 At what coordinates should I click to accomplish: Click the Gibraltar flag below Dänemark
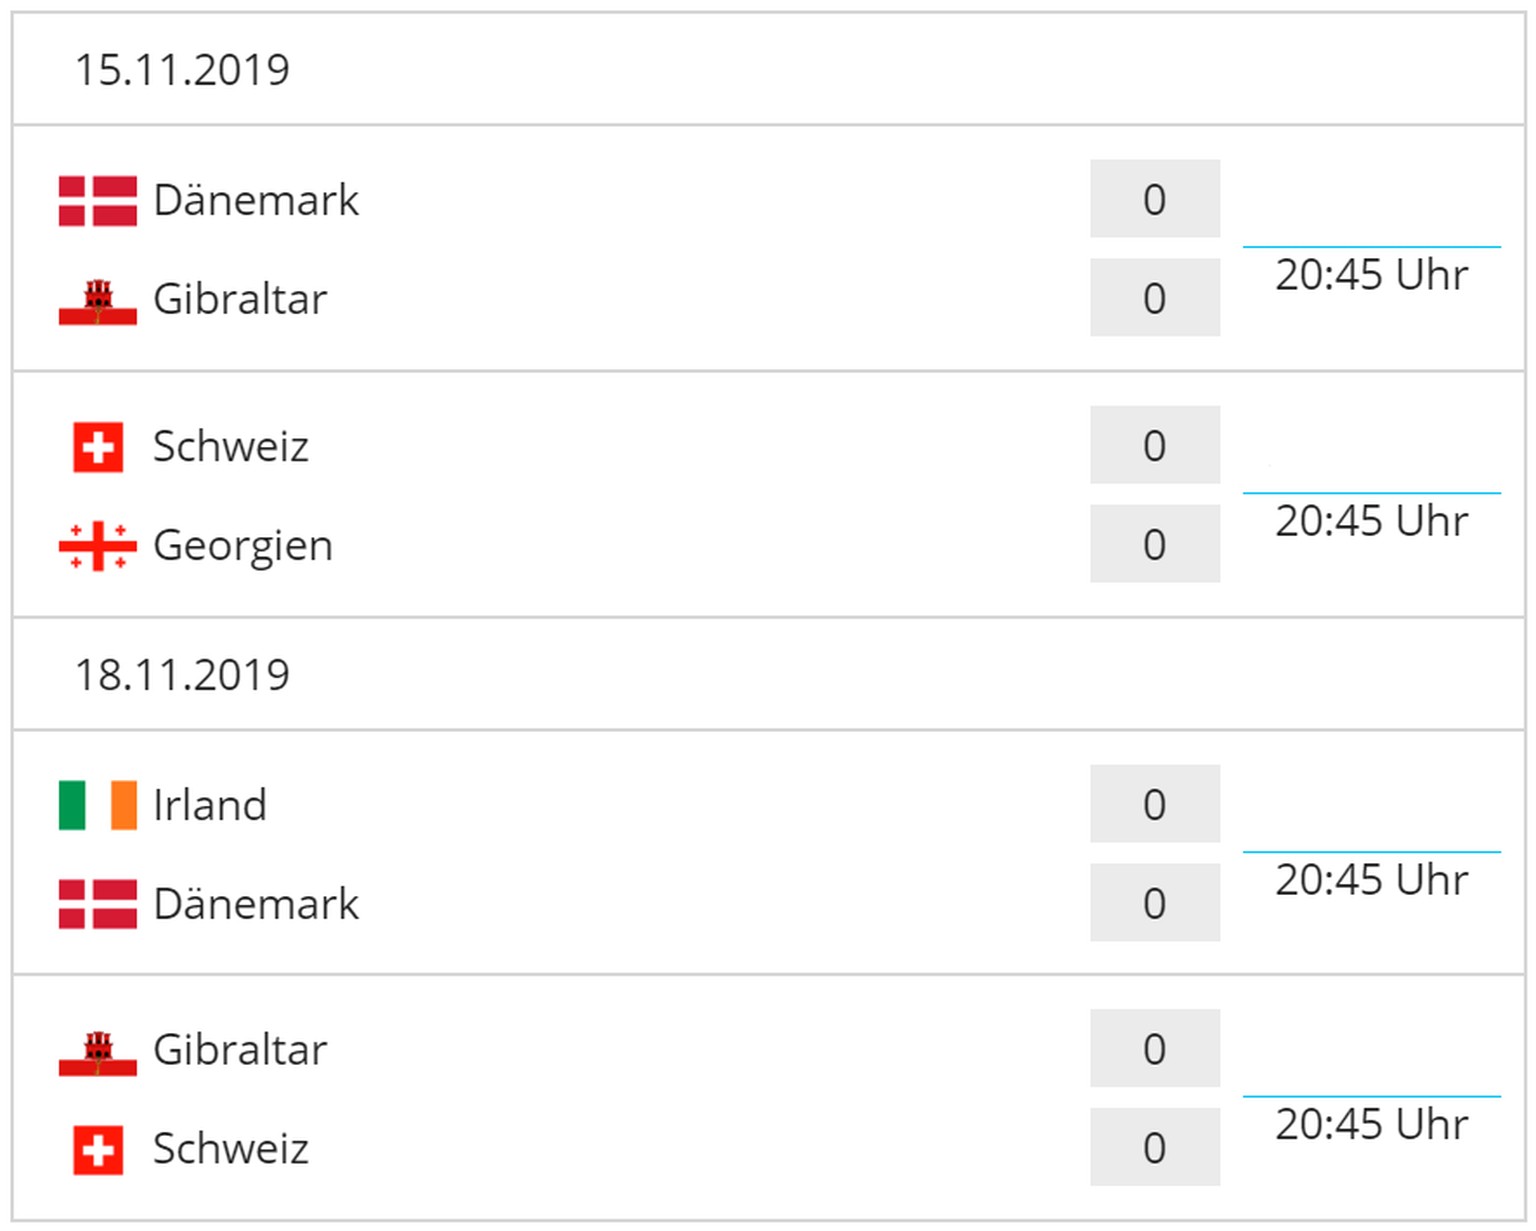[97, 300]
